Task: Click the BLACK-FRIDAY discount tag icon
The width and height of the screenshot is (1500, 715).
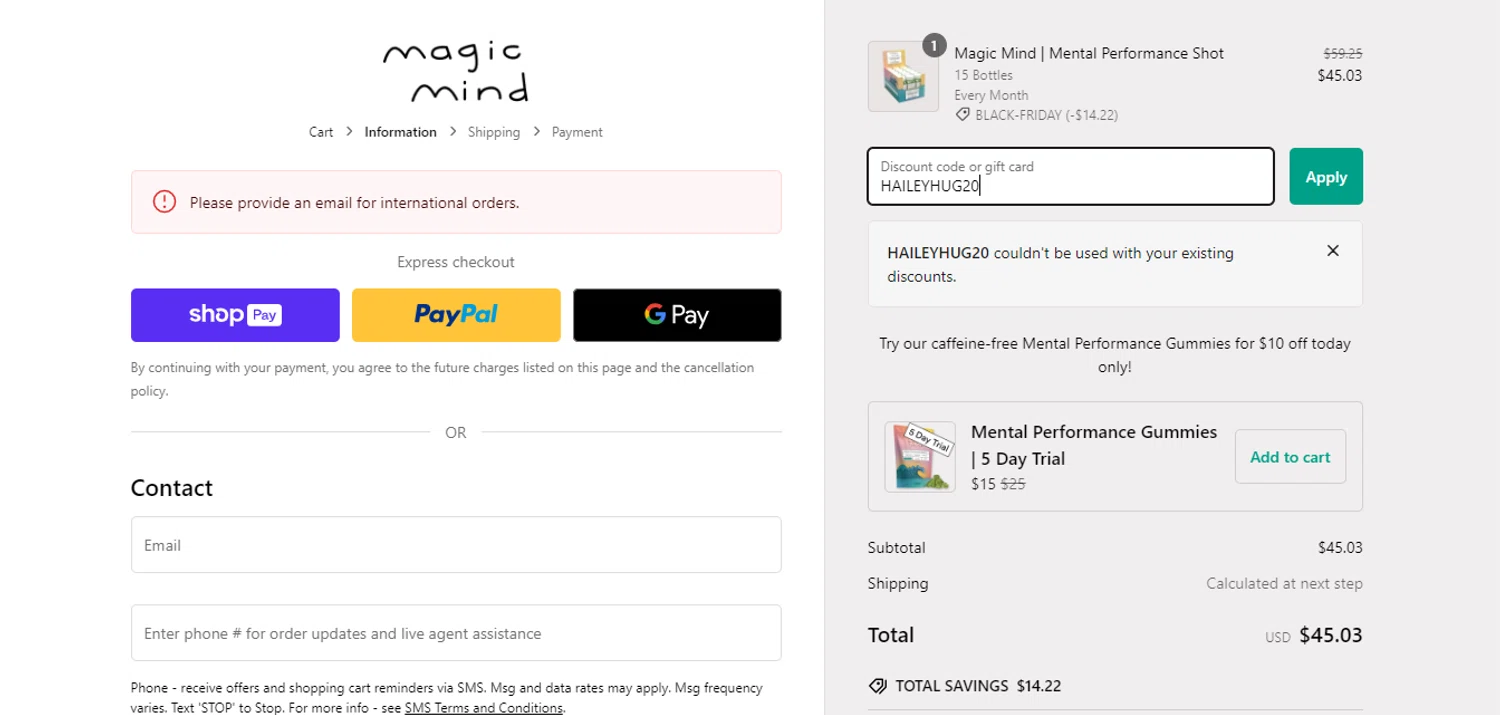Action: 962,115
